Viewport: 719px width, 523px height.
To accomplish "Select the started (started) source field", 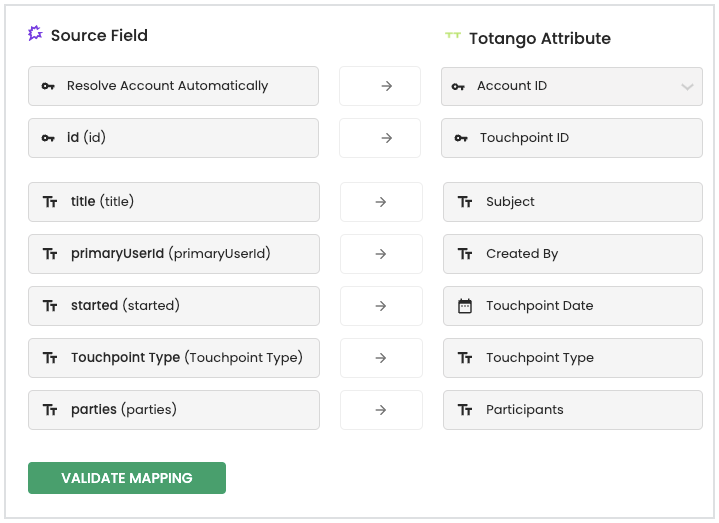I will click(x=174, y=306).
